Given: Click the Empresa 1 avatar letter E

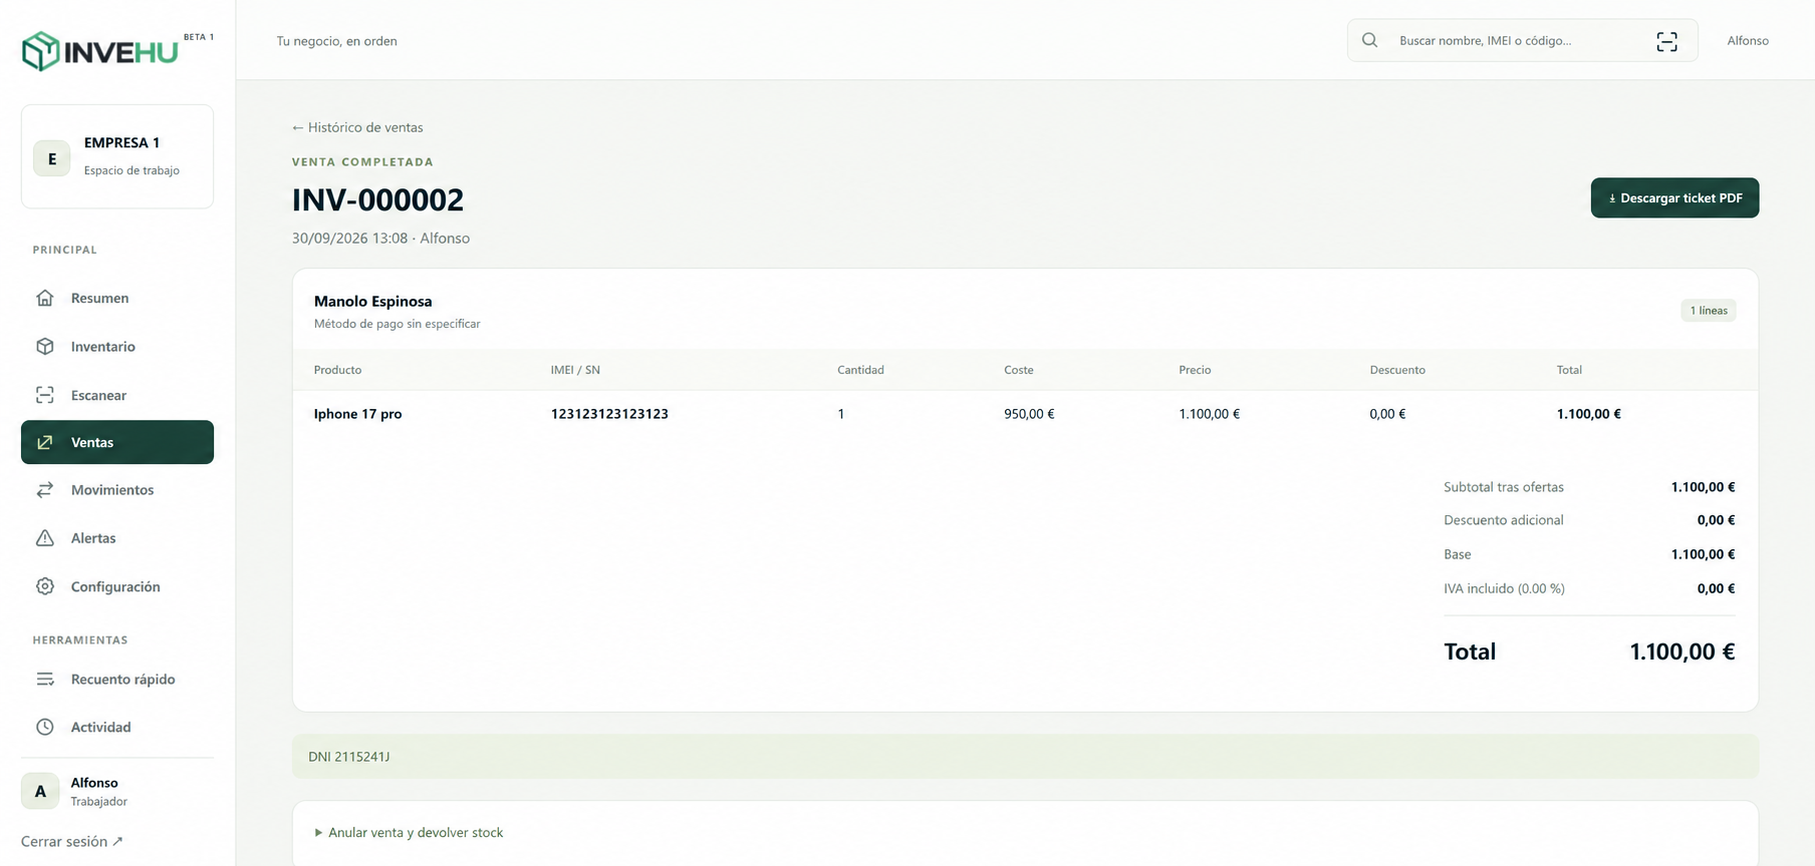Looking at the screenshot, I should (x=52, y=158).
